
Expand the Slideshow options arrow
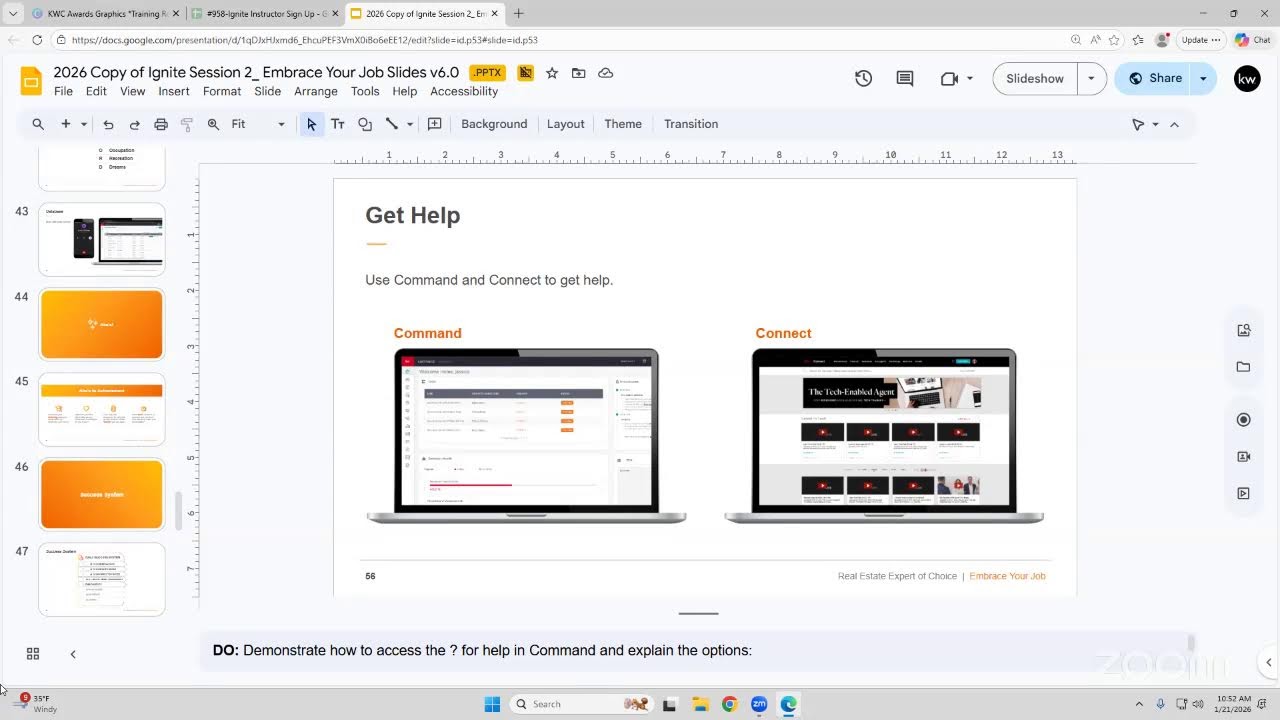1091,79
